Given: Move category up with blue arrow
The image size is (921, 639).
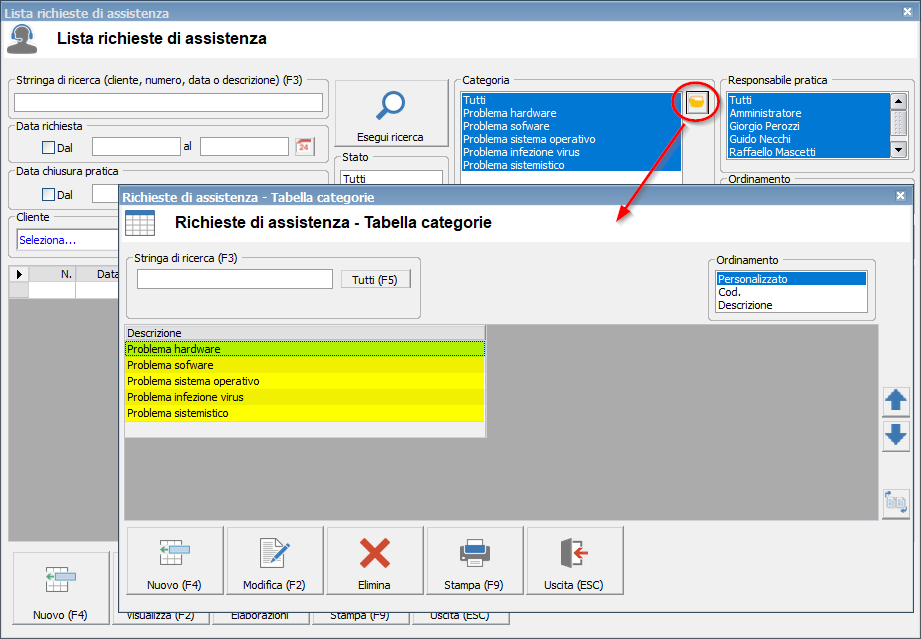Looking at the screenshot, I should [x=896, y=401].
